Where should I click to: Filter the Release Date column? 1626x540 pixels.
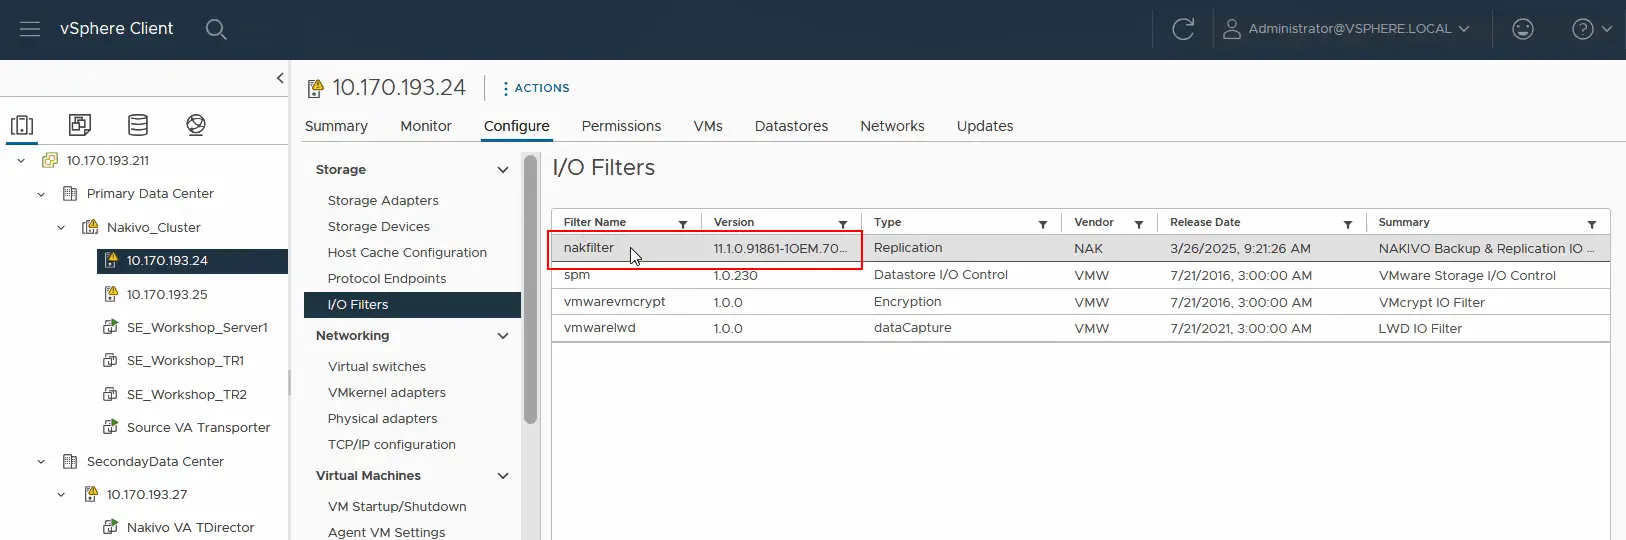pos(1348,224)
